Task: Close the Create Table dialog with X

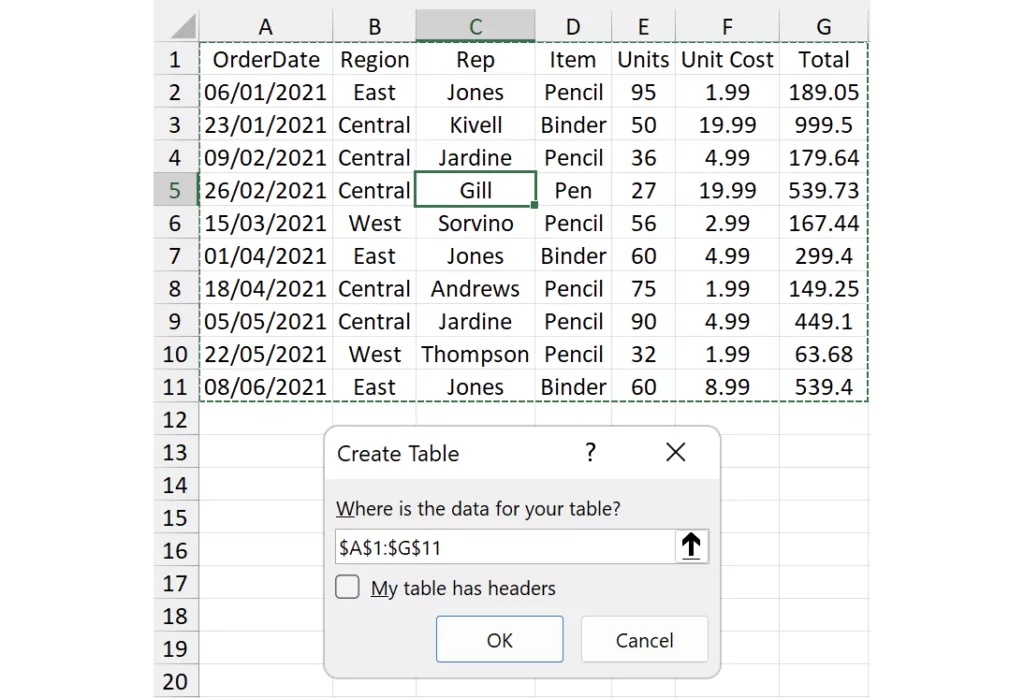Action: 676,453
